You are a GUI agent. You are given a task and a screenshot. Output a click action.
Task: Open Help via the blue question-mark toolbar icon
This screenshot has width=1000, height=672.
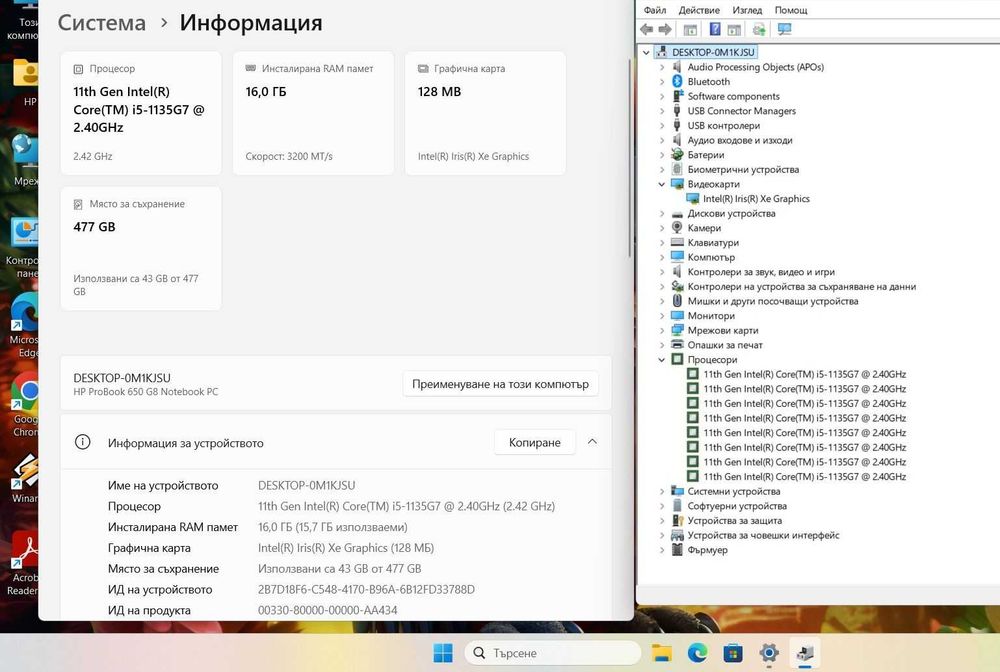tap(715, 29)
